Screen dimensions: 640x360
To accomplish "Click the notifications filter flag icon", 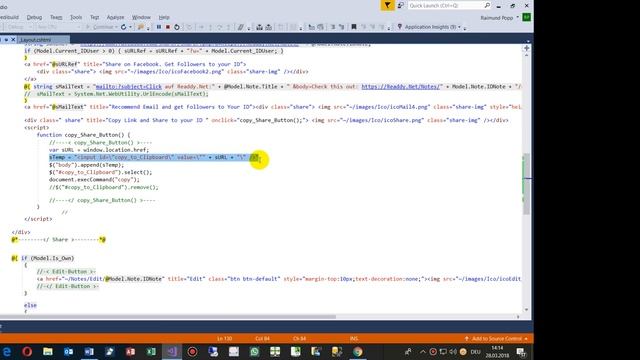I will point(387,5).
